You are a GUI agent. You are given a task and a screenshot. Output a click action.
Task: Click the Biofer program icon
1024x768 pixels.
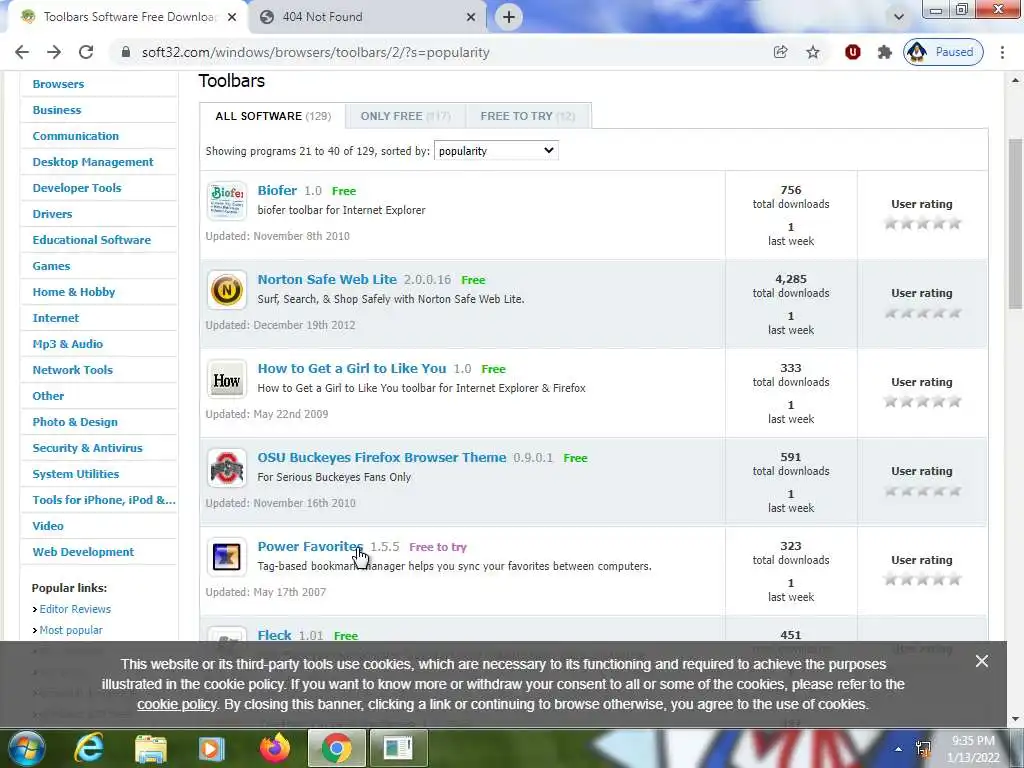[x=227, y=200]
